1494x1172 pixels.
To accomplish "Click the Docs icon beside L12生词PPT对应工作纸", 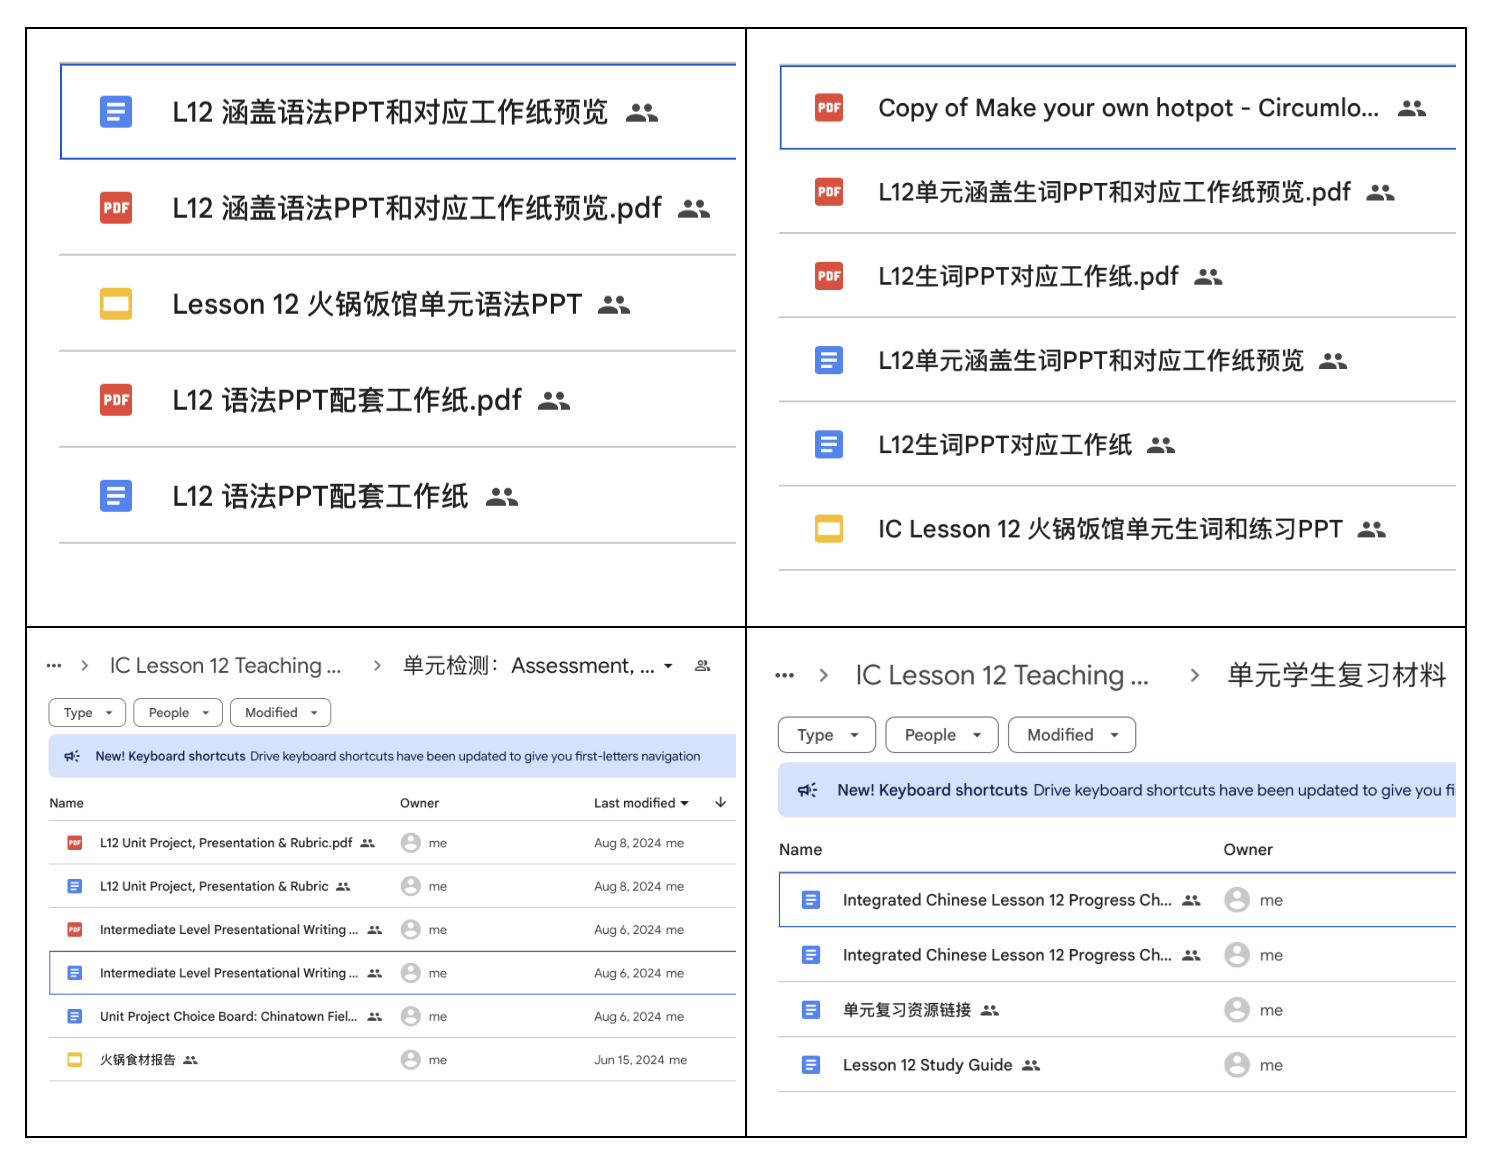I will click(x=829, y=443).
